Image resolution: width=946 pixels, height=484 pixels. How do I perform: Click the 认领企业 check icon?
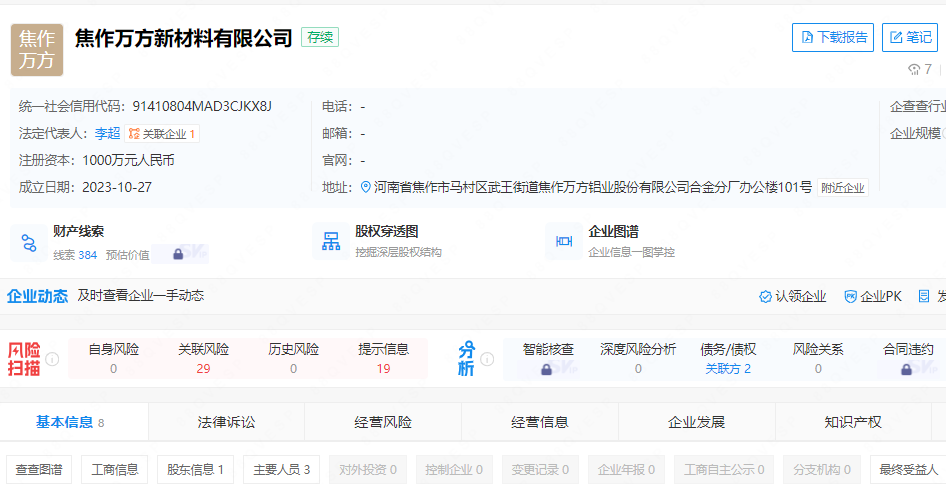tap(765, 296)
